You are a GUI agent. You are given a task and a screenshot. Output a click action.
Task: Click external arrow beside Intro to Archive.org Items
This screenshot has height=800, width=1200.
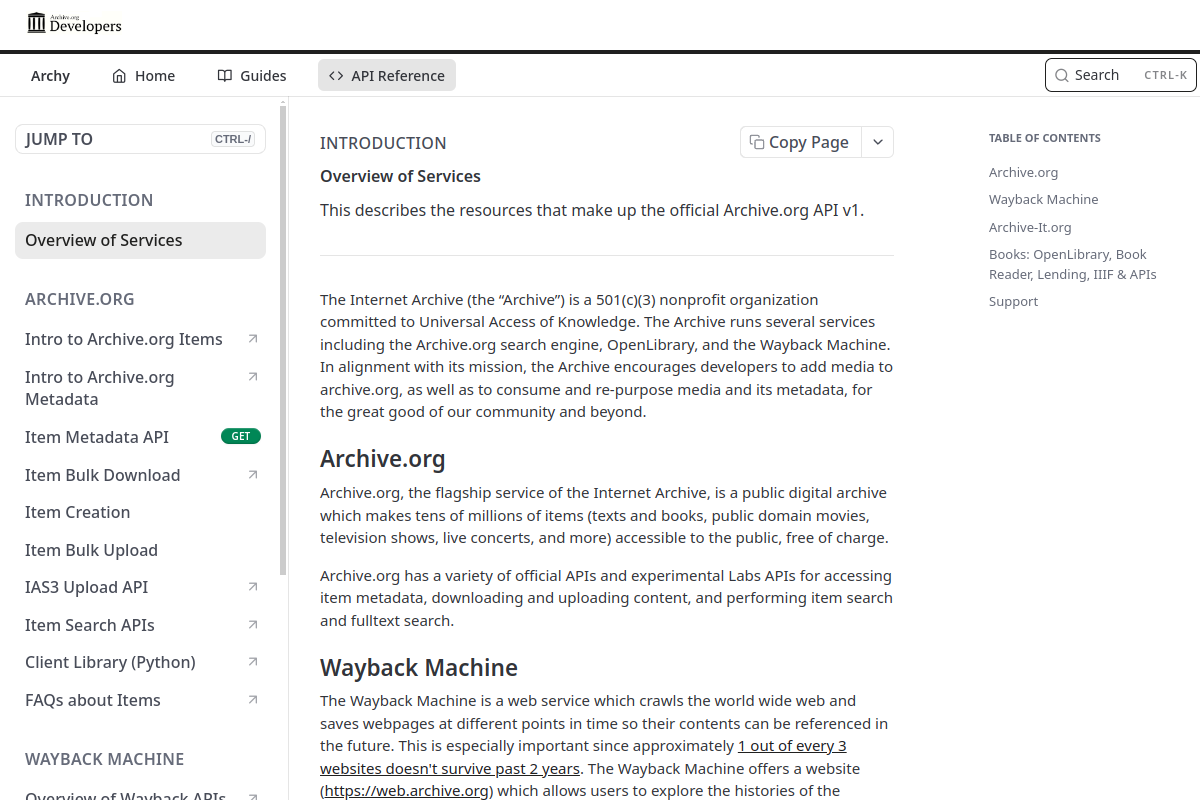253,339
